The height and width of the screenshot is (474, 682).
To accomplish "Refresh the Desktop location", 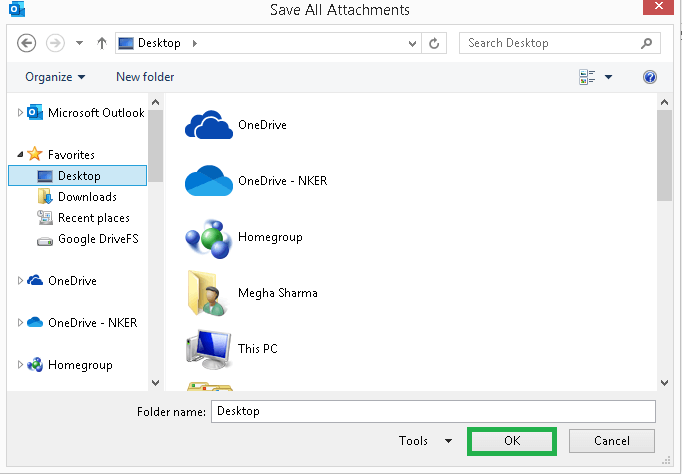I will (x=434, y=43).
